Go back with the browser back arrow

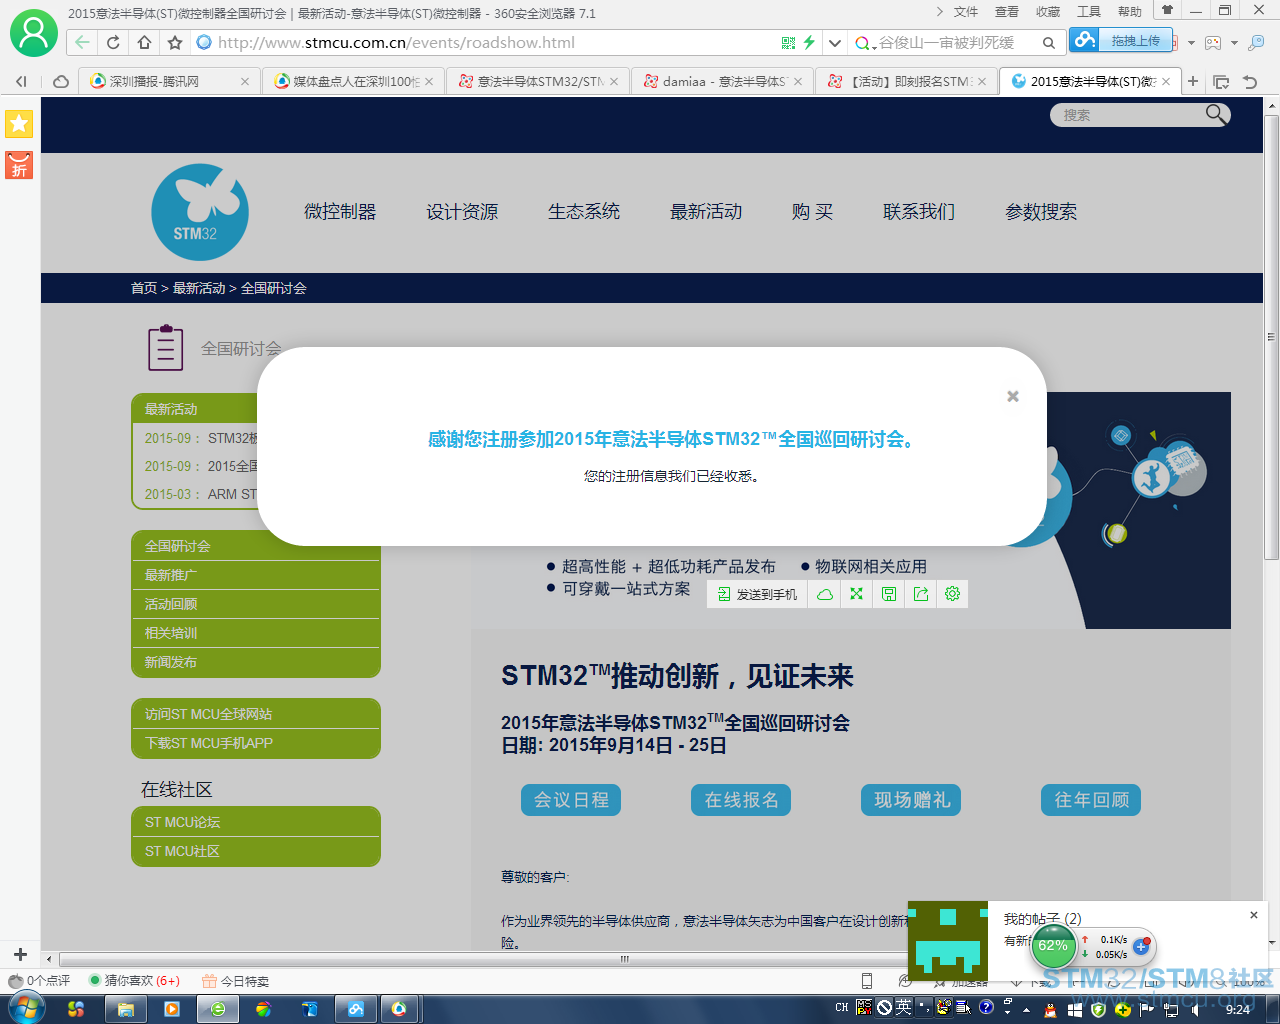pos(83,43)
